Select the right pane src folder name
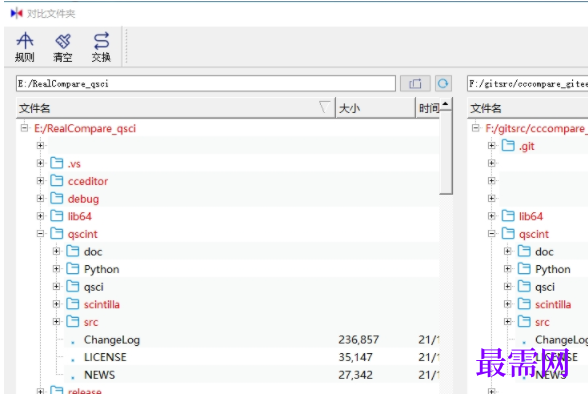The image size is (588, 394). pyautogui.click(x=542, y=322)
